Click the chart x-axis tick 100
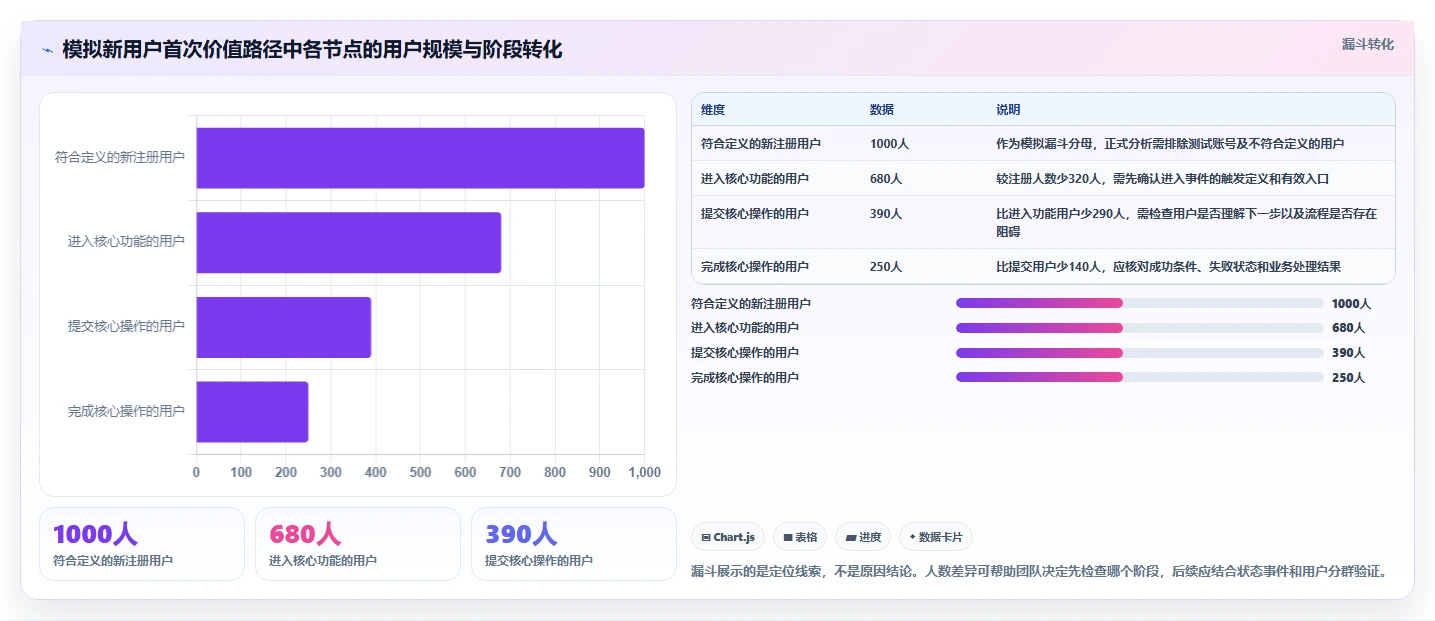 pyautogui.click(x=241, y=472)
